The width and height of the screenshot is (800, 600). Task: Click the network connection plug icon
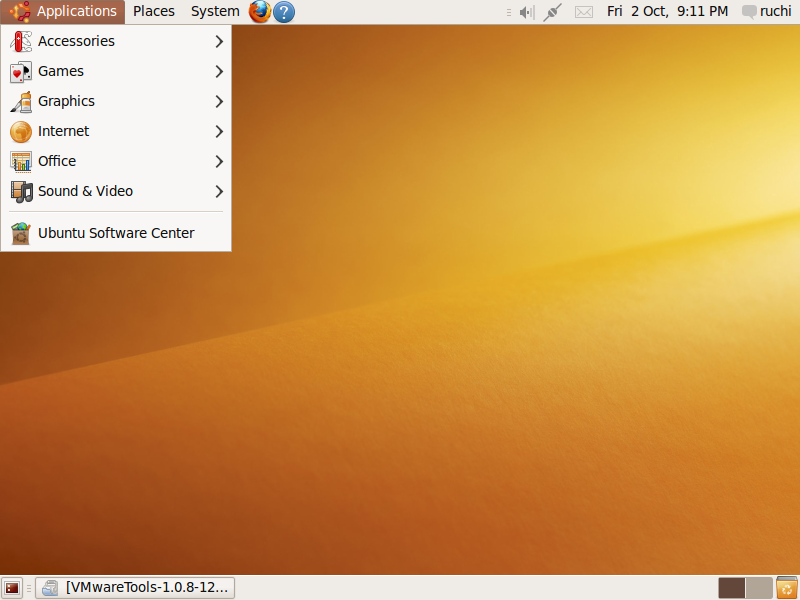[x=553, y=12]
